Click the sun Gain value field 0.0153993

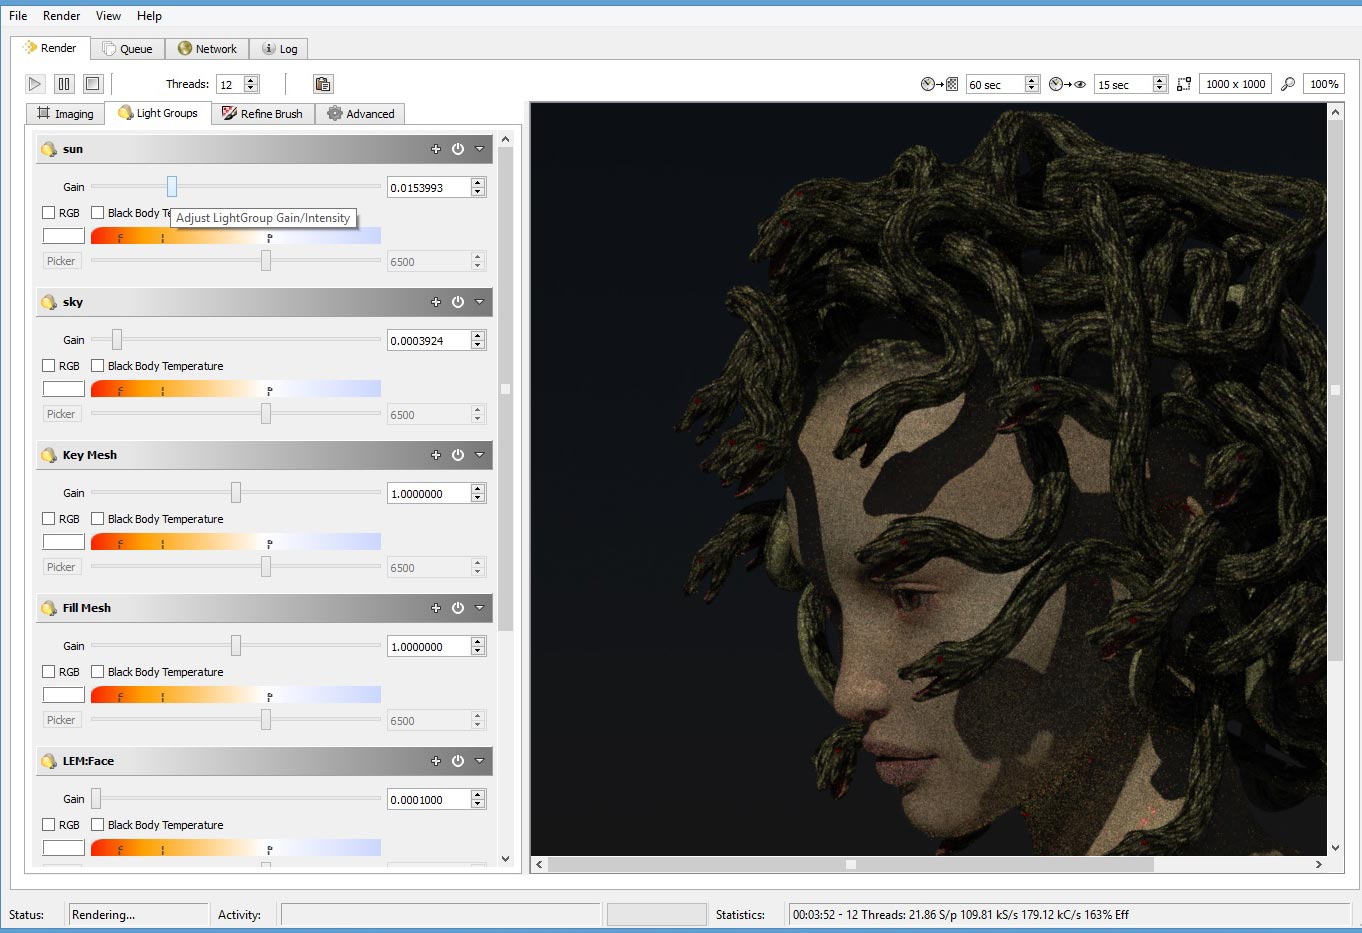(429, 187)
